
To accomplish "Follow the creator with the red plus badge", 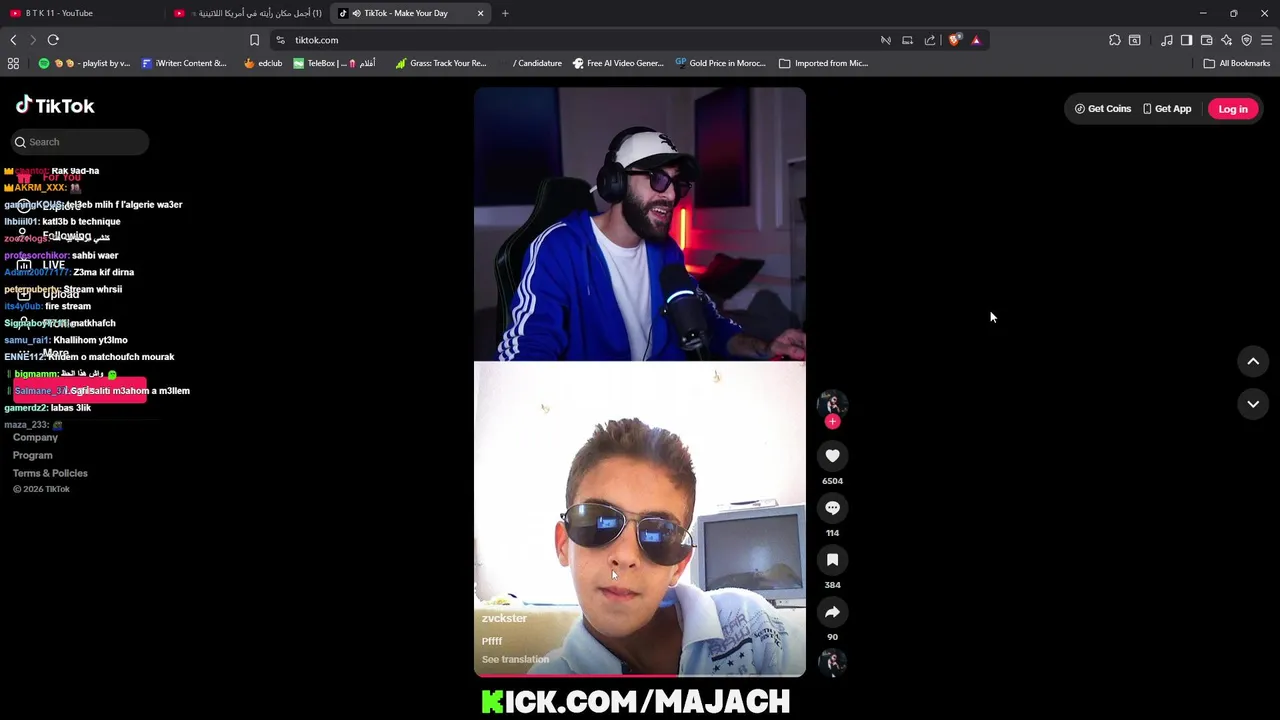I will click(832, 422).
